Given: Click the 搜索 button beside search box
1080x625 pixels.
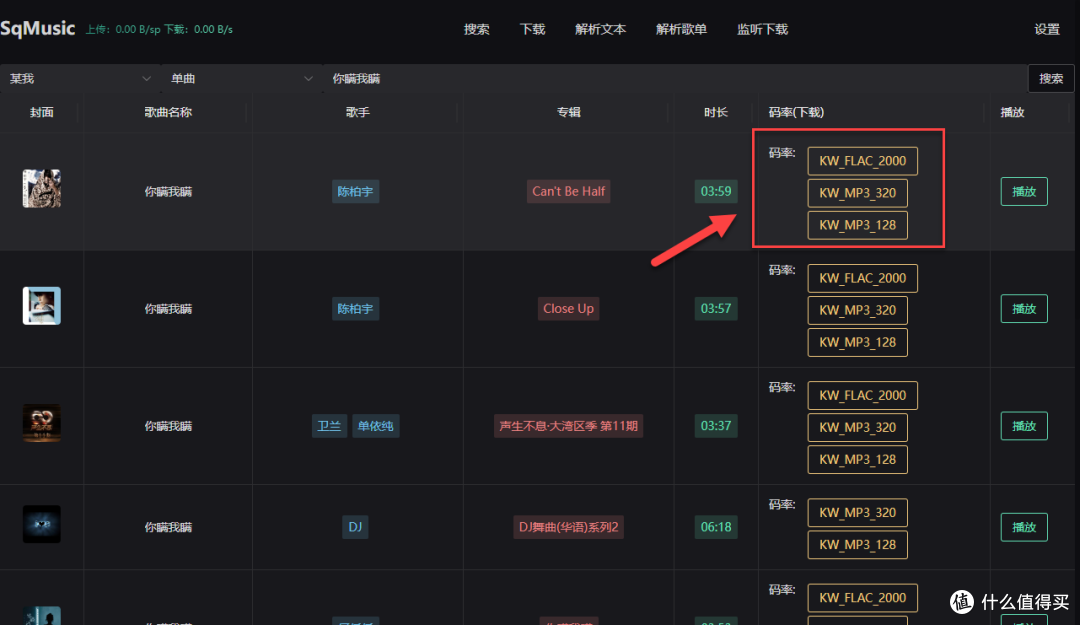Looking at the screenshot, I should (x=1050, y=78).
